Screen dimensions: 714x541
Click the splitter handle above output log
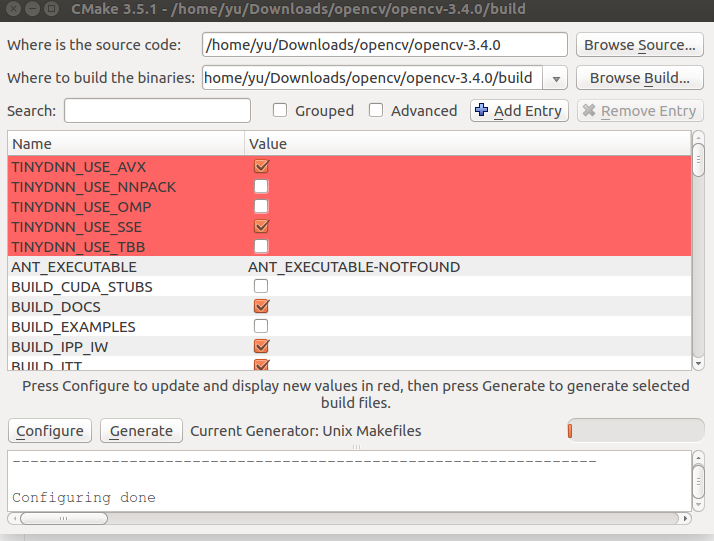coord(356,447)
